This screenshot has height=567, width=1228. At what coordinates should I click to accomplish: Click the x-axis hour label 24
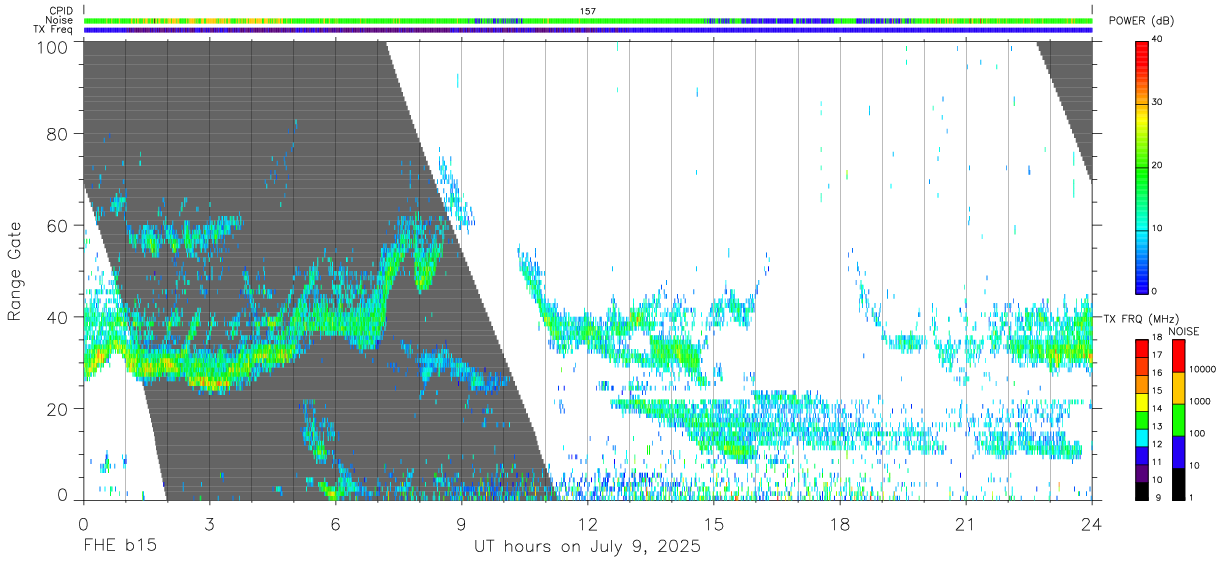pos(1092,524)
